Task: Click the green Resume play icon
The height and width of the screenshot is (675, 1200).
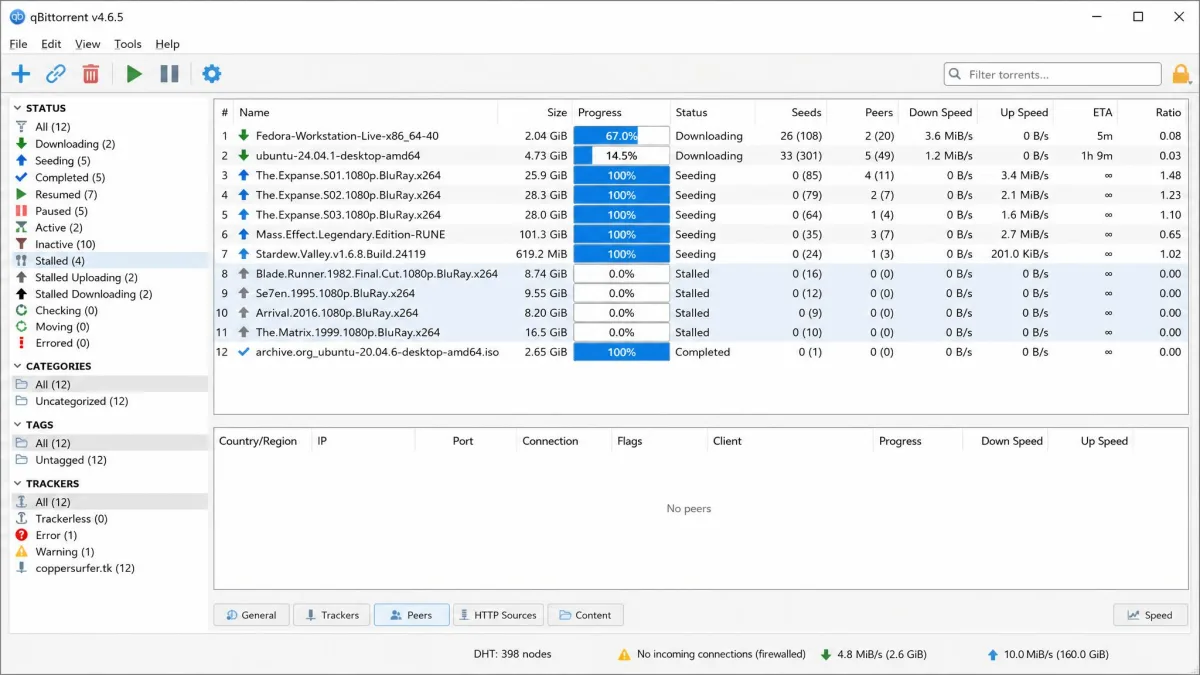Action: click(134, 73)
